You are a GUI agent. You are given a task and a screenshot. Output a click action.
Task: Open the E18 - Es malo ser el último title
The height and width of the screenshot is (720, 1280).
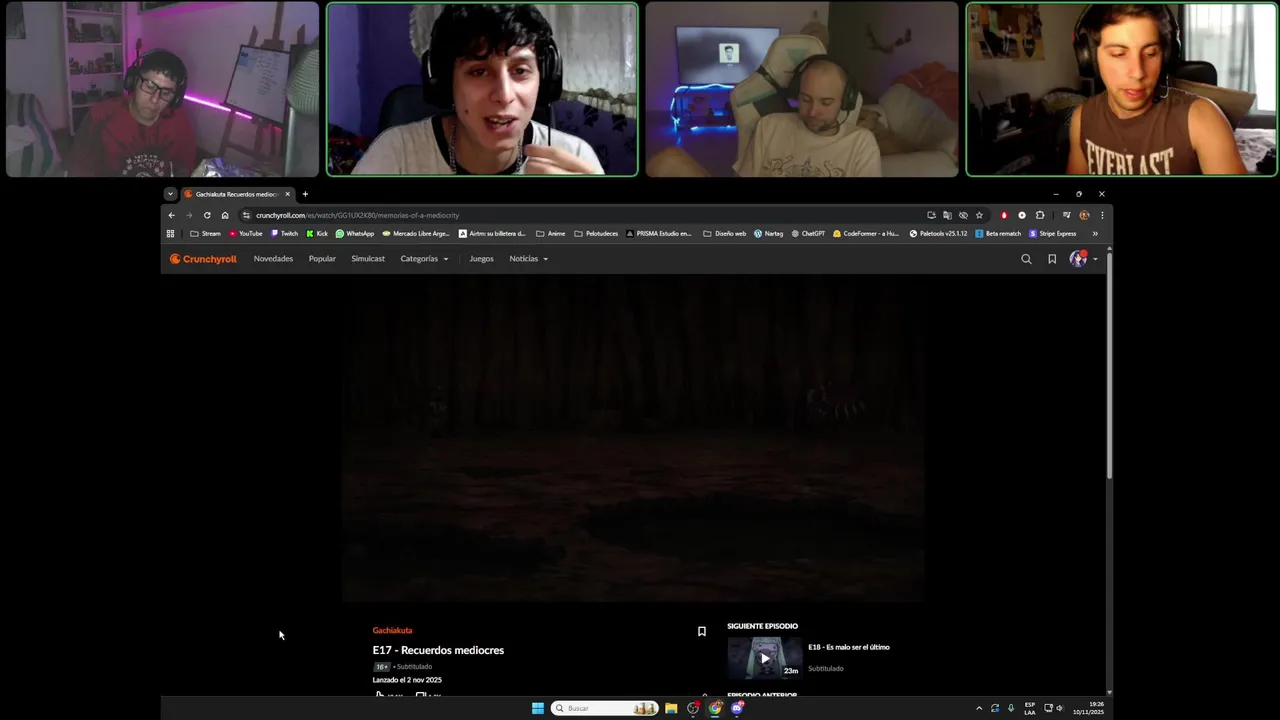[x=849, y=647]
